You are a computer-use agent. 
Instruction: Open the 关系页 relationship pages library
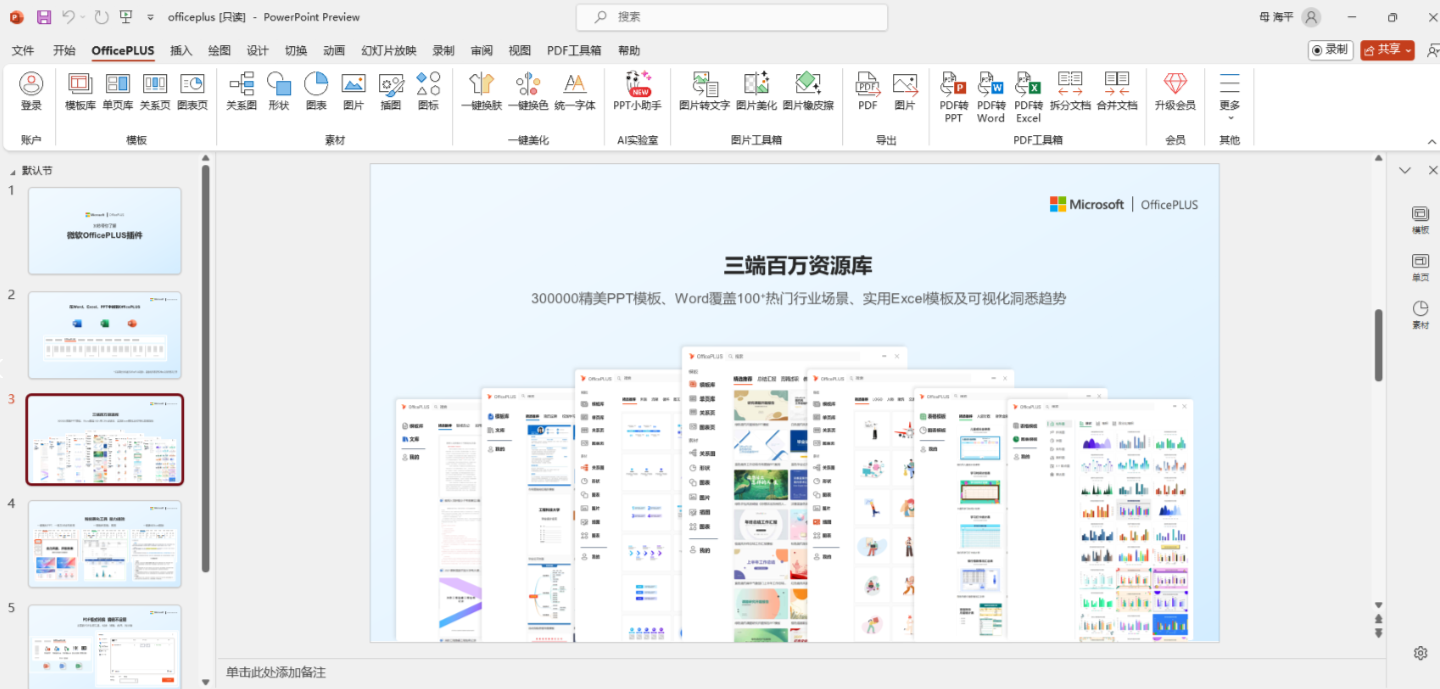(x=155, y=91)
